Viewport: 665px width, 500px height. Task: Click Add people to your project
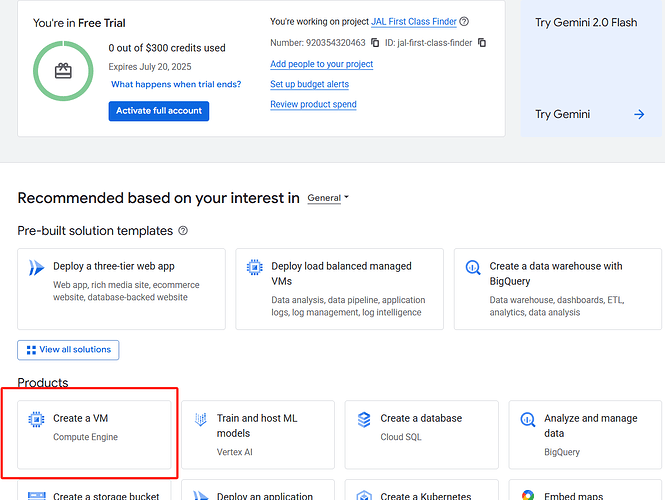pos(321,64)
